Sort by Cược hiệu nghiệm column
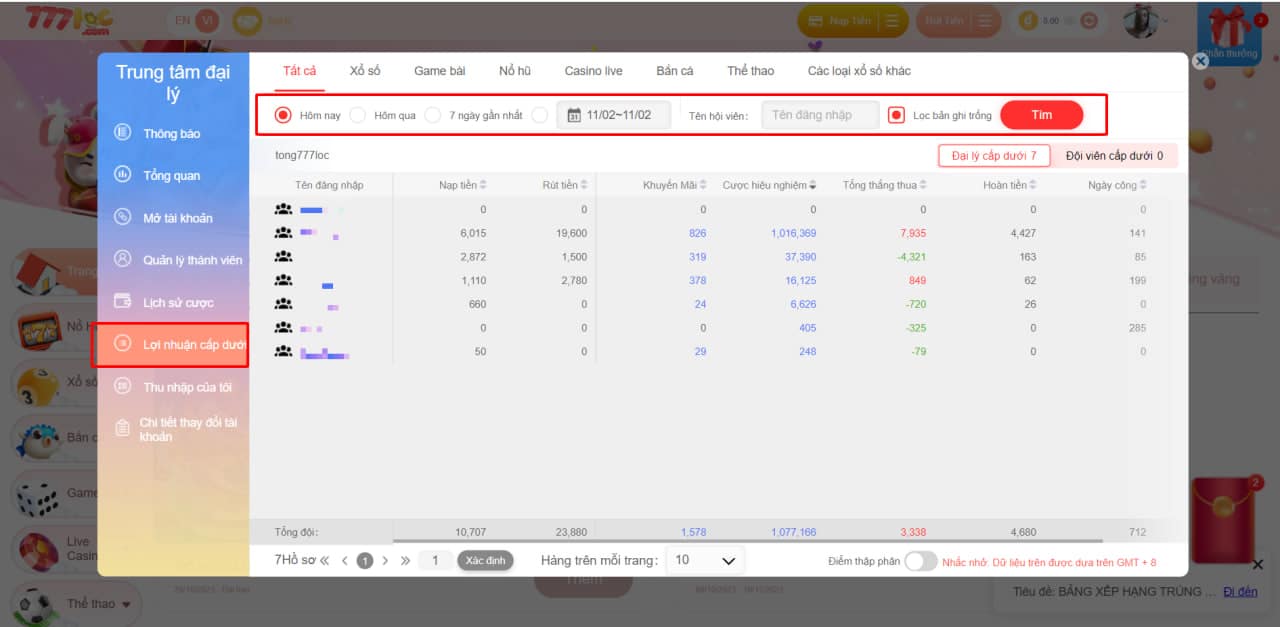 [812, 185]
